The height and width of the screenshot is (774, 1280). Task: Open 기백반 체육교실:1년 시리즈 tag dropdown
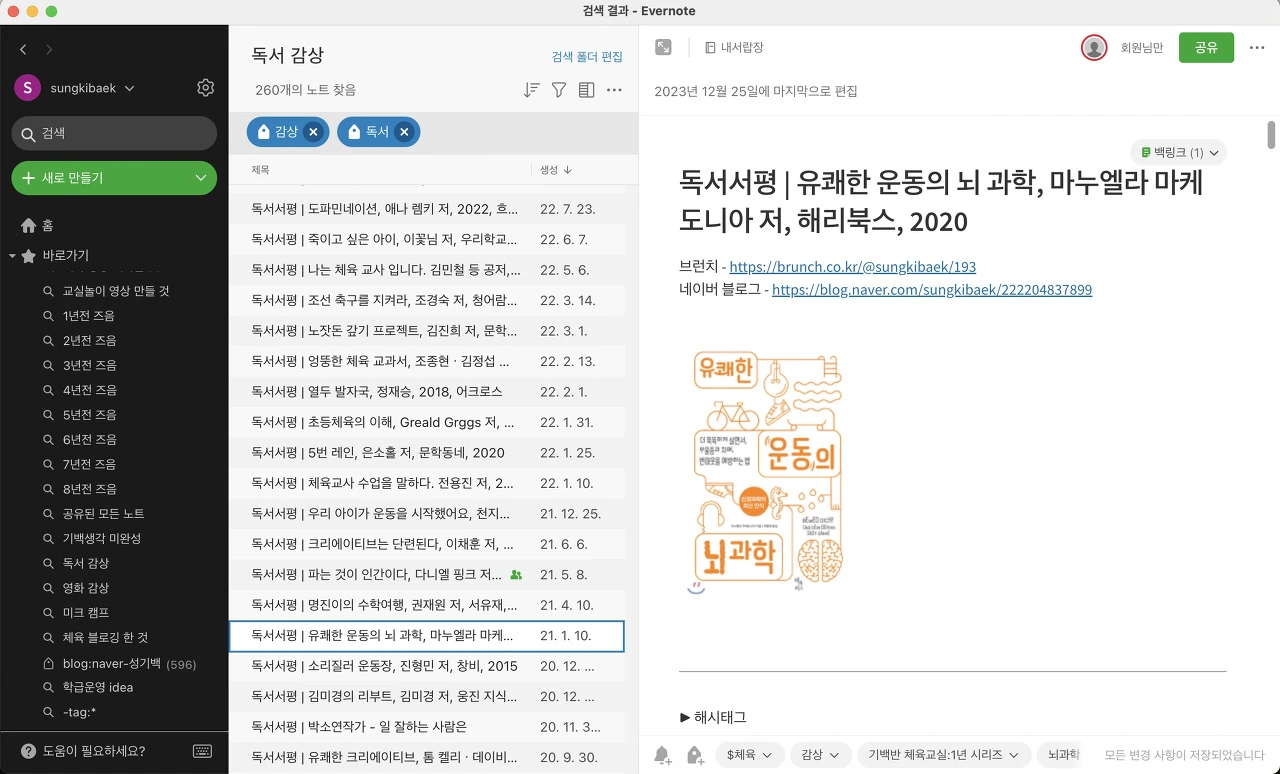(x=943, y=755)
